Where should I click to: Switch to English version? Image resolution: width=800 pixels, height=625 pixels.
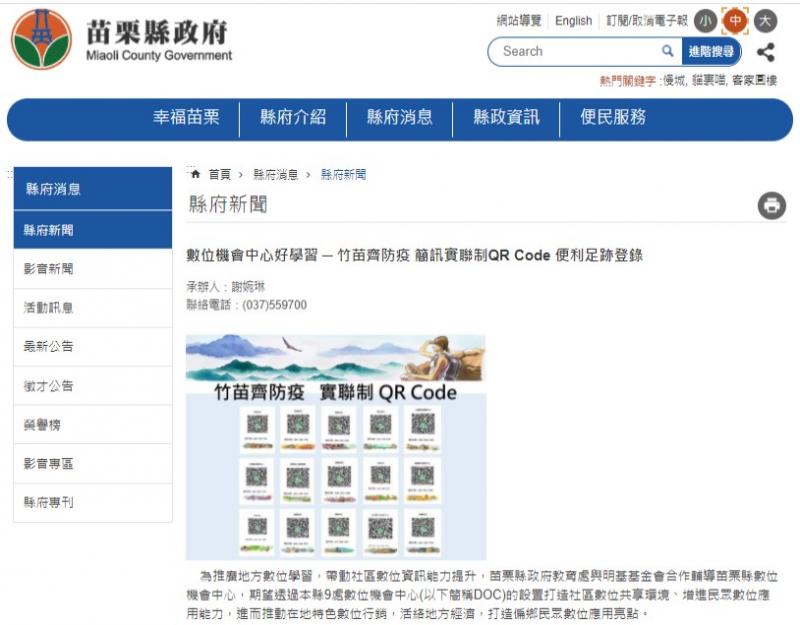pos(573,21)
